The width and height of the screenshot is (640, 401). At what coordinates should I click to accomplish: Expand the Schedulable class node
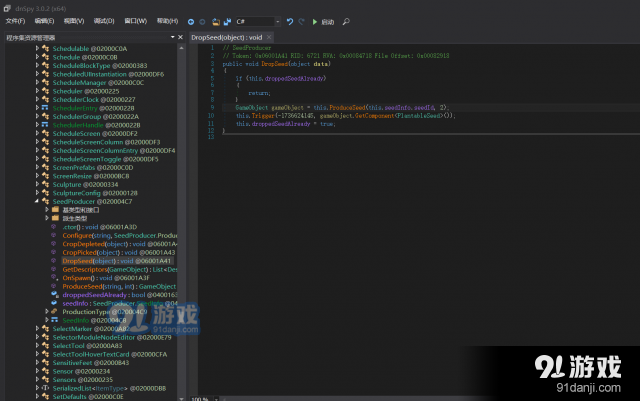[37, 48]
